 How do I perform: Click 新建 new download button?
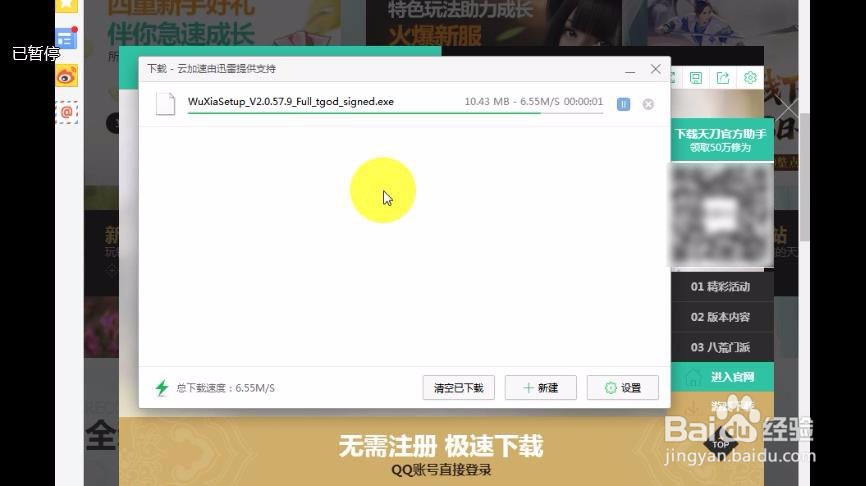[x=540, y=388]
